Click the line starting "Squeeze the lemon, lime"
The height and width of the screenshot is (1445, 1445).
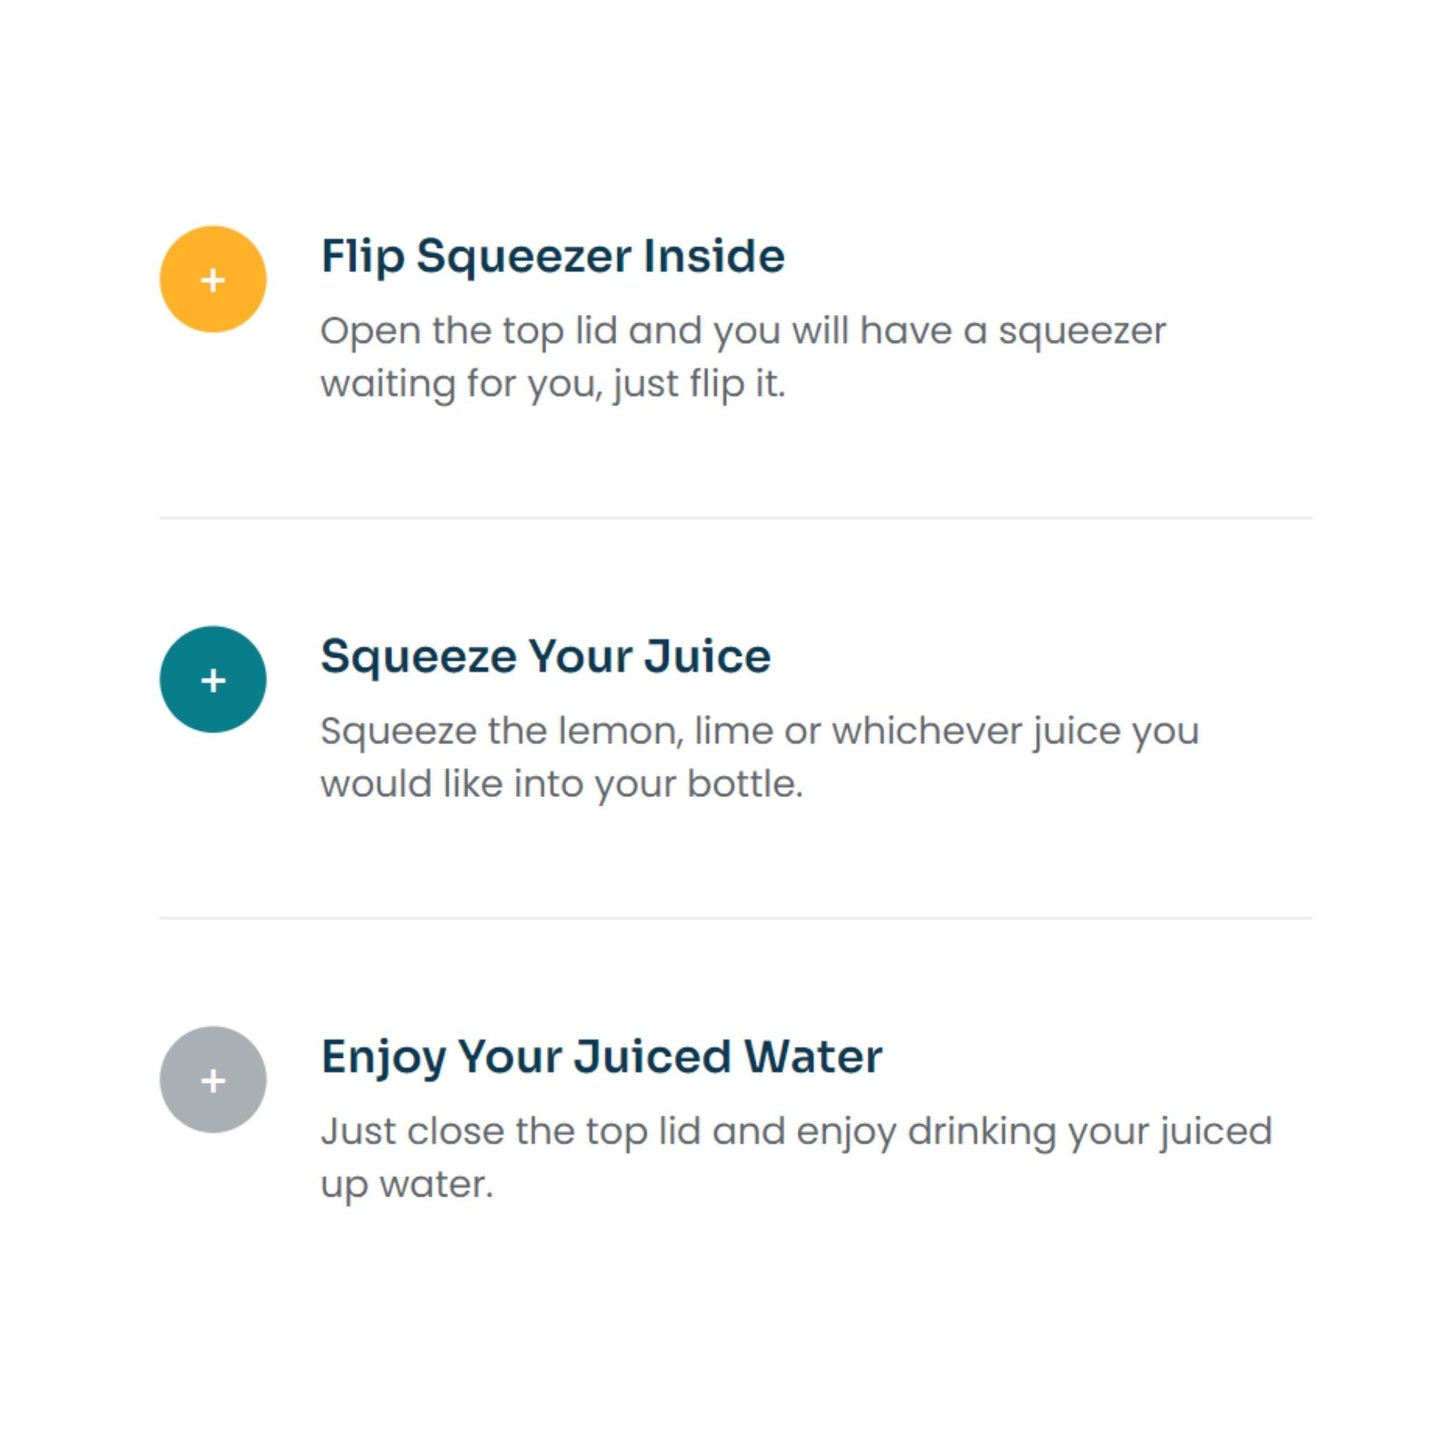[x=759, y=731]
